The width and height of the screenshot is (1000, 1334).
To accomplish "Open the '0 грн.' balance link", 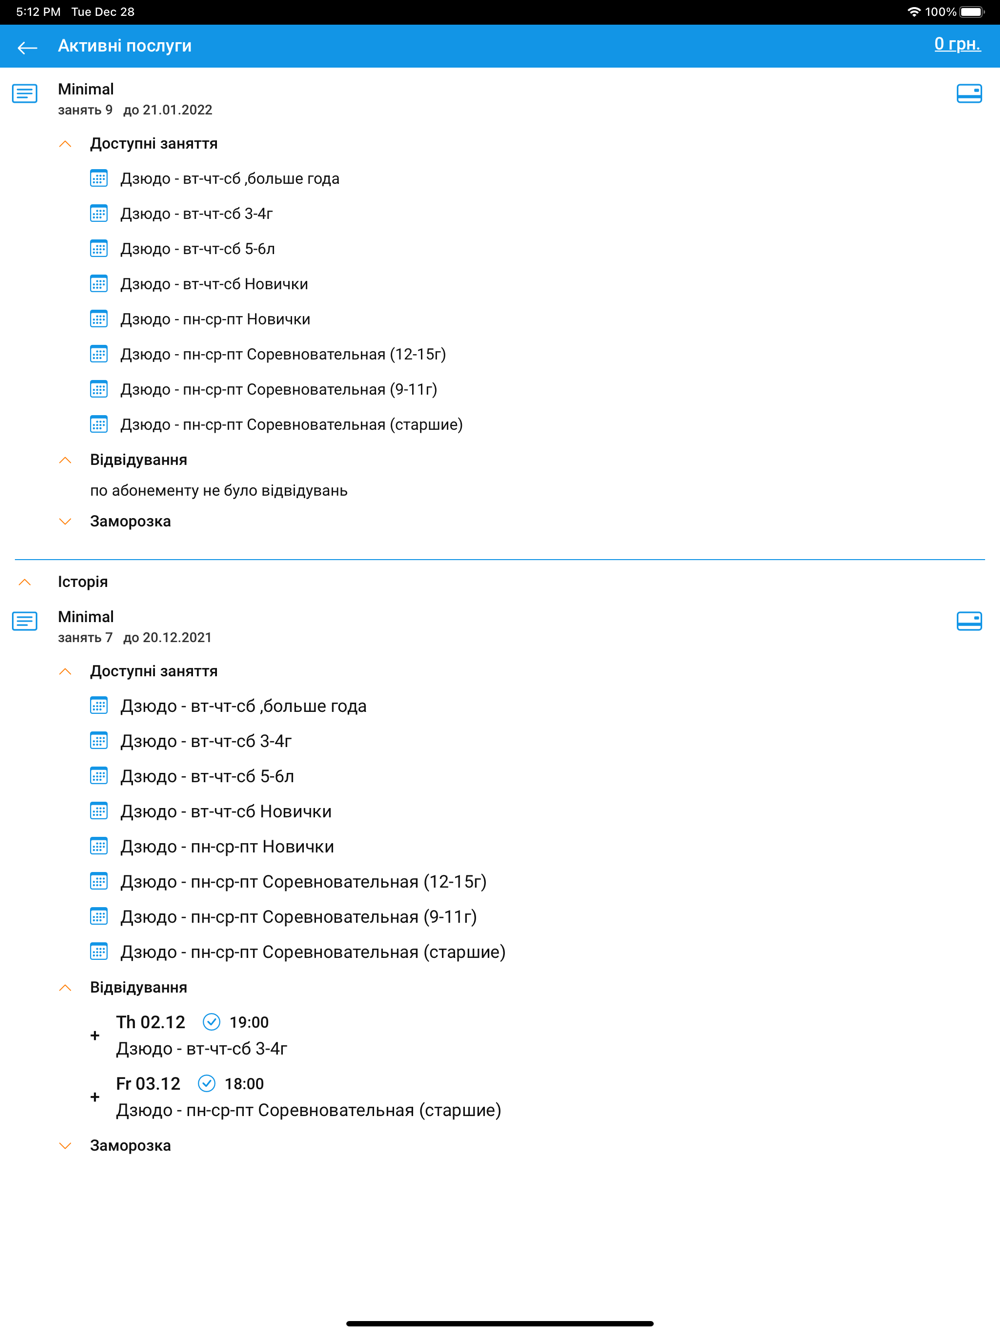I will pyautogui.click(x=957, y=44).
